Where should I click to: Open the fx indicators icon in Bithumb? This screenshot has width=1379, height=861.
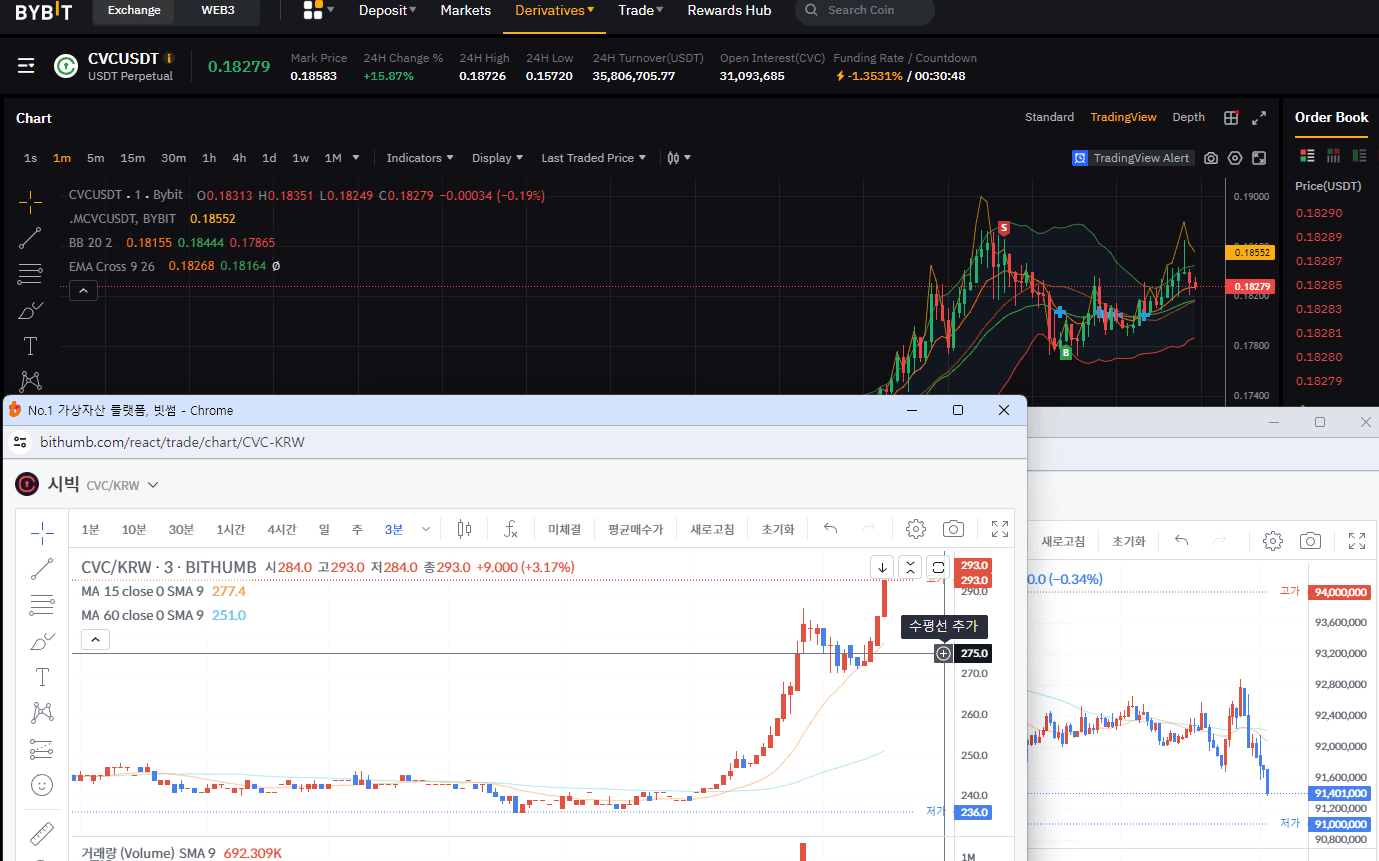pyautogui.click(x=511, y=529)
